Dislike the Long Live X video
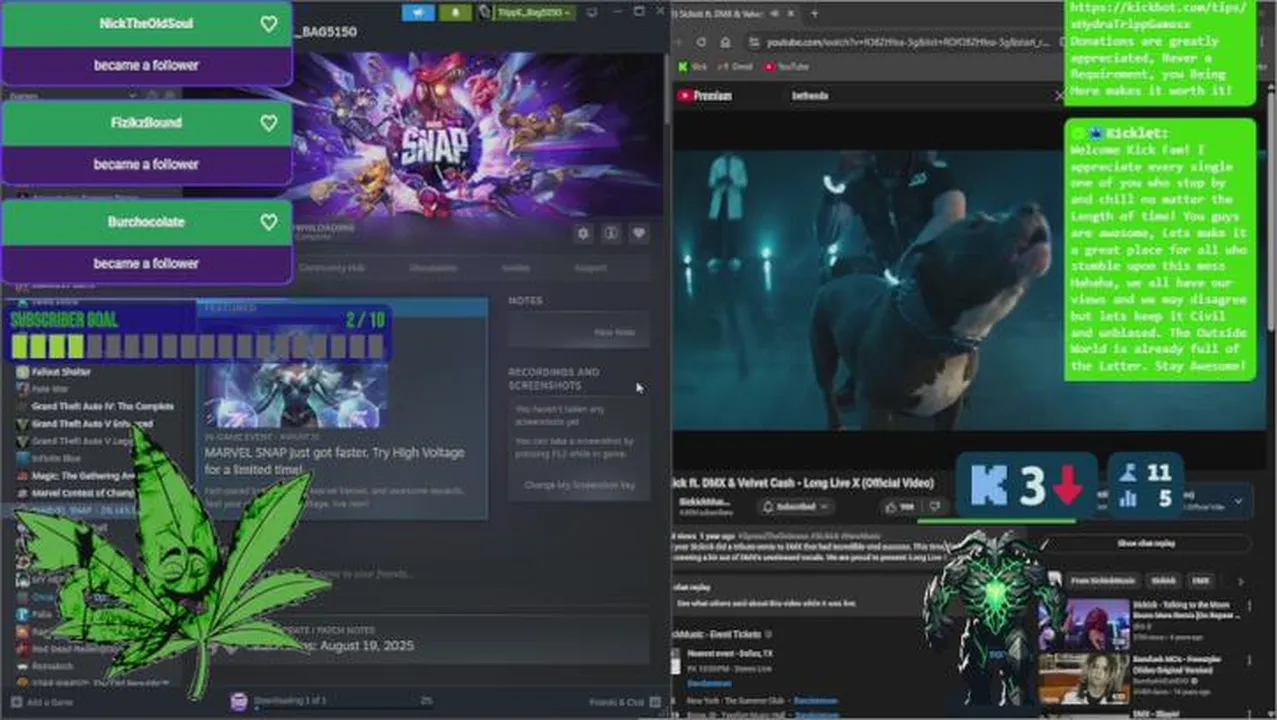This screenshot has height=720, width=1277. pyautogui.click(x=933, y=507)
